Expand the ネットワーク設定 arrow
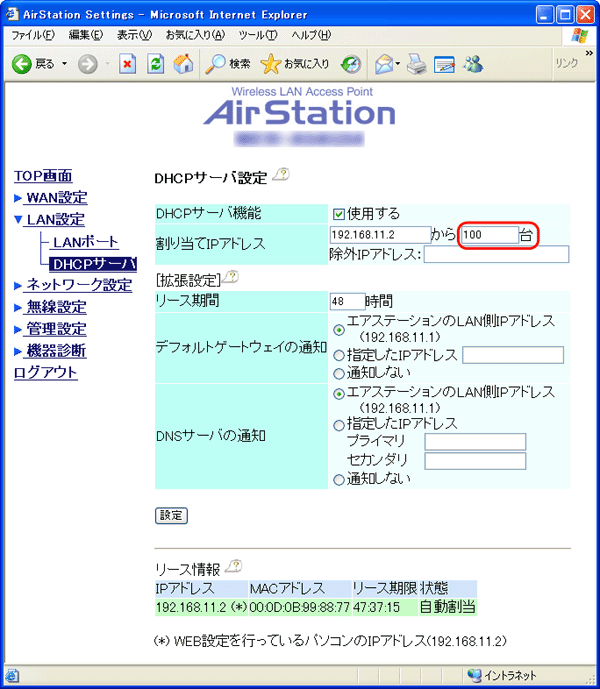600x689 pixels. point(18,286)
